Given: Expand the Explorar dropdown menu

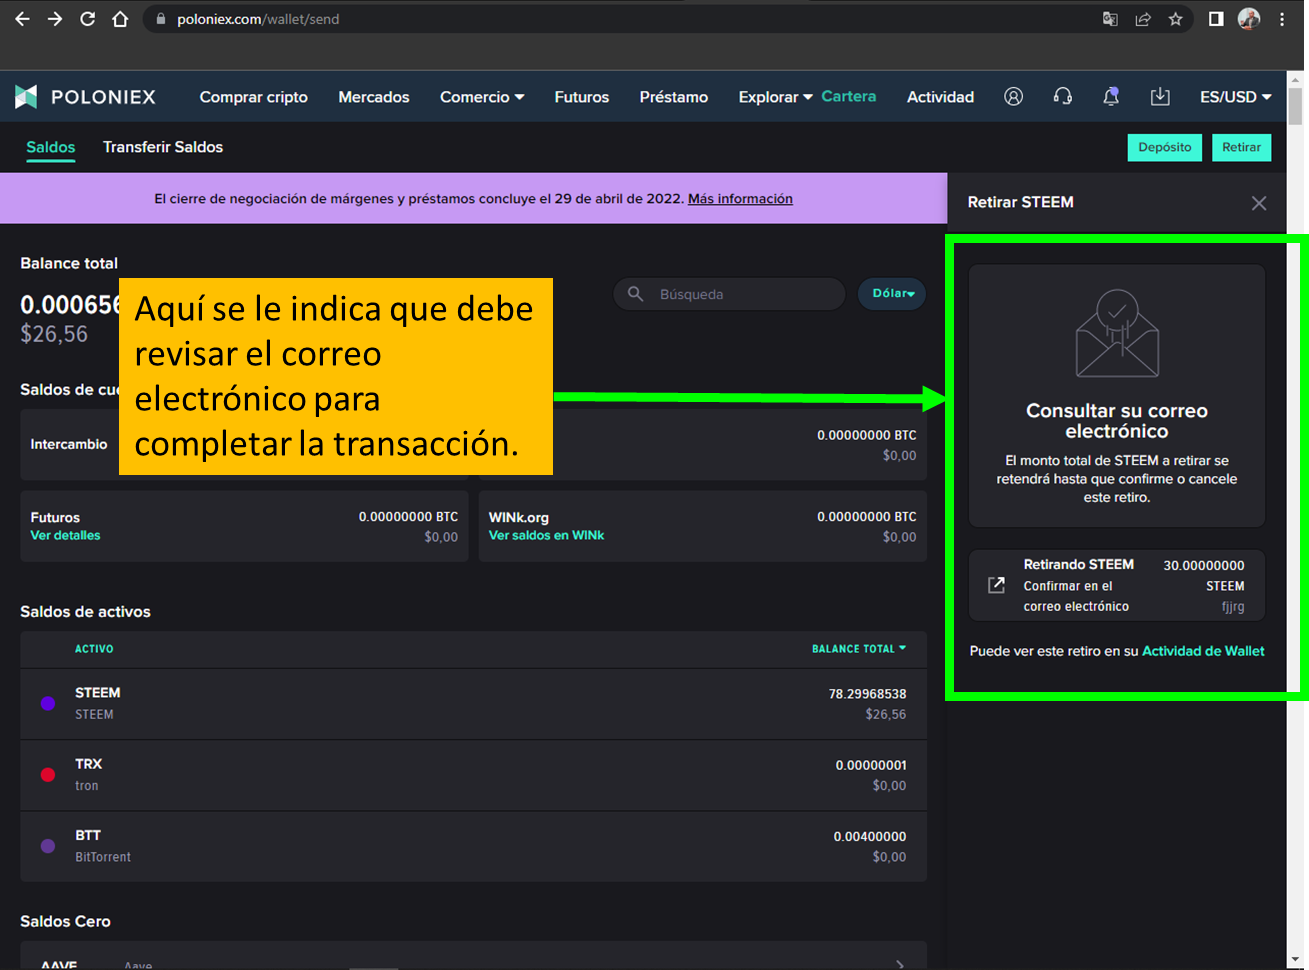Looking at the screenshot, I should pyautogui.click(x=775, y=97).
